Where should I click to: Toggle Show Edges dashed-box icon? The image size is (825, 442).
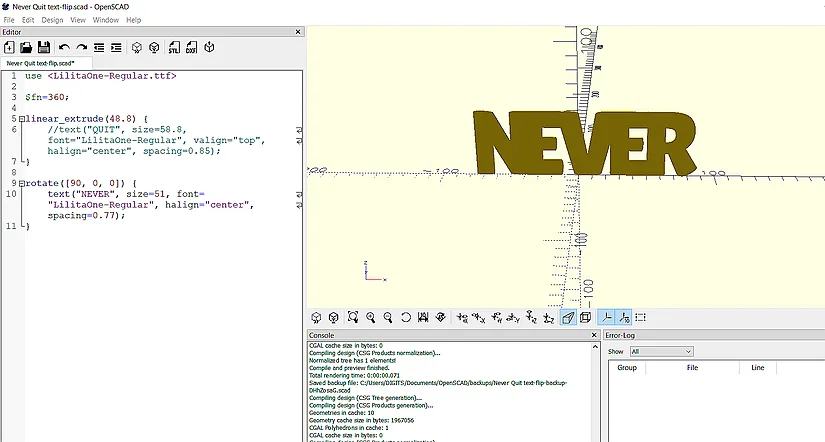pos(640,317)
